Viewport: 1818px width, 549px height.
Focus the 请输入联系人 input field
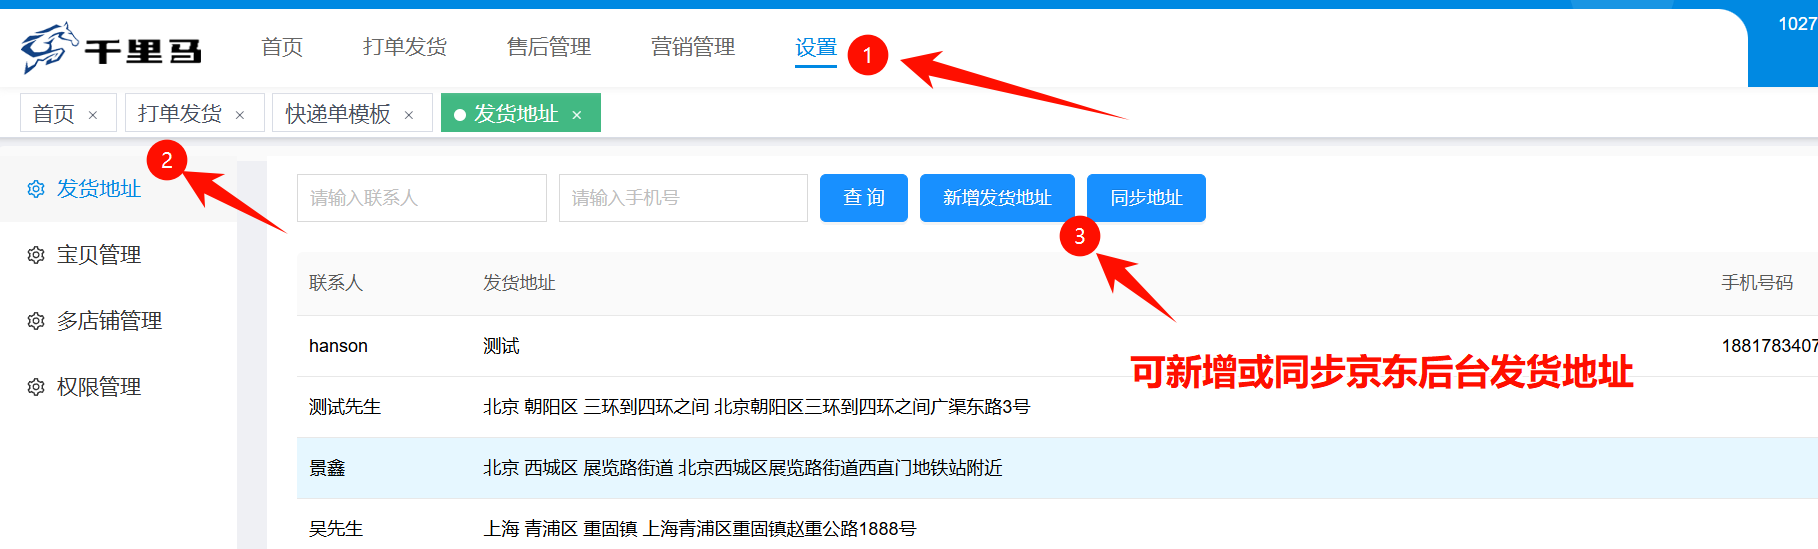421,198
